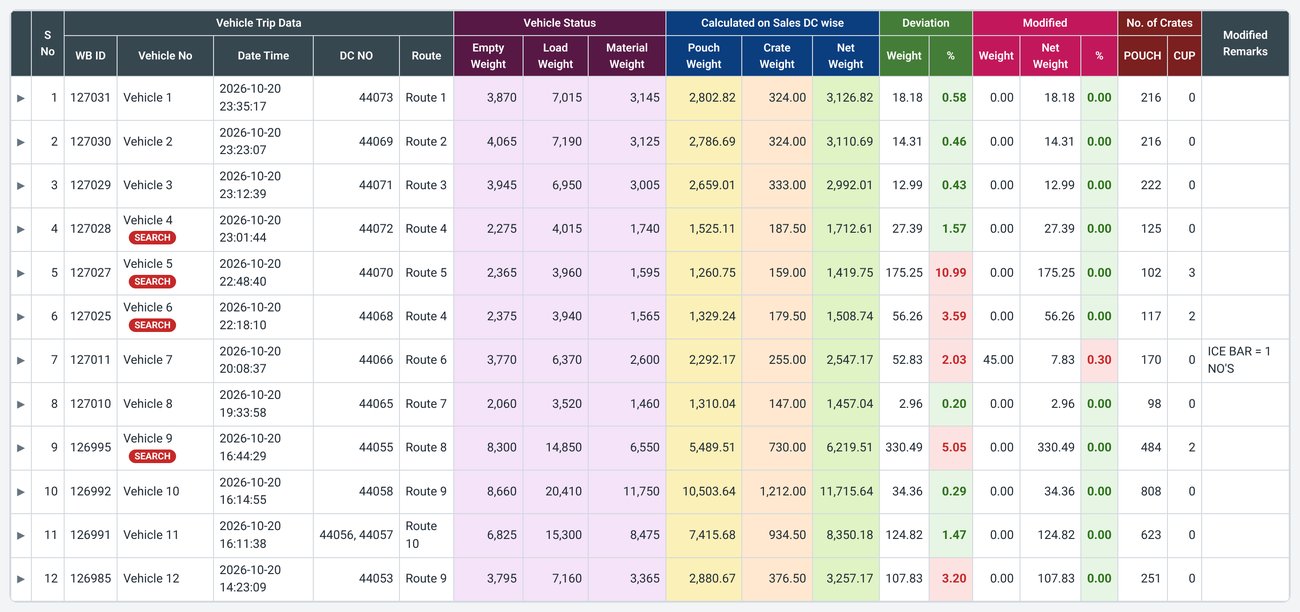This screenshot has height=612, width=1300.
Task: Expand the row for WB ID 126995
Action: click(21, 448)
